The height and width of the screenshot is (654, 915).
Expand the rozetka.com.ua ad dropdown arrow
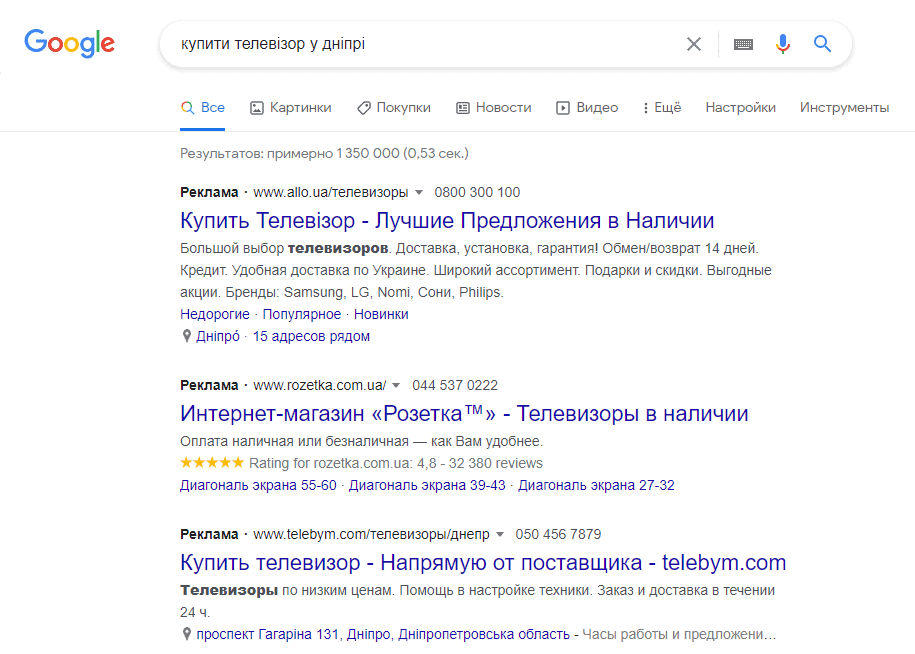click(x=396, y=386)
